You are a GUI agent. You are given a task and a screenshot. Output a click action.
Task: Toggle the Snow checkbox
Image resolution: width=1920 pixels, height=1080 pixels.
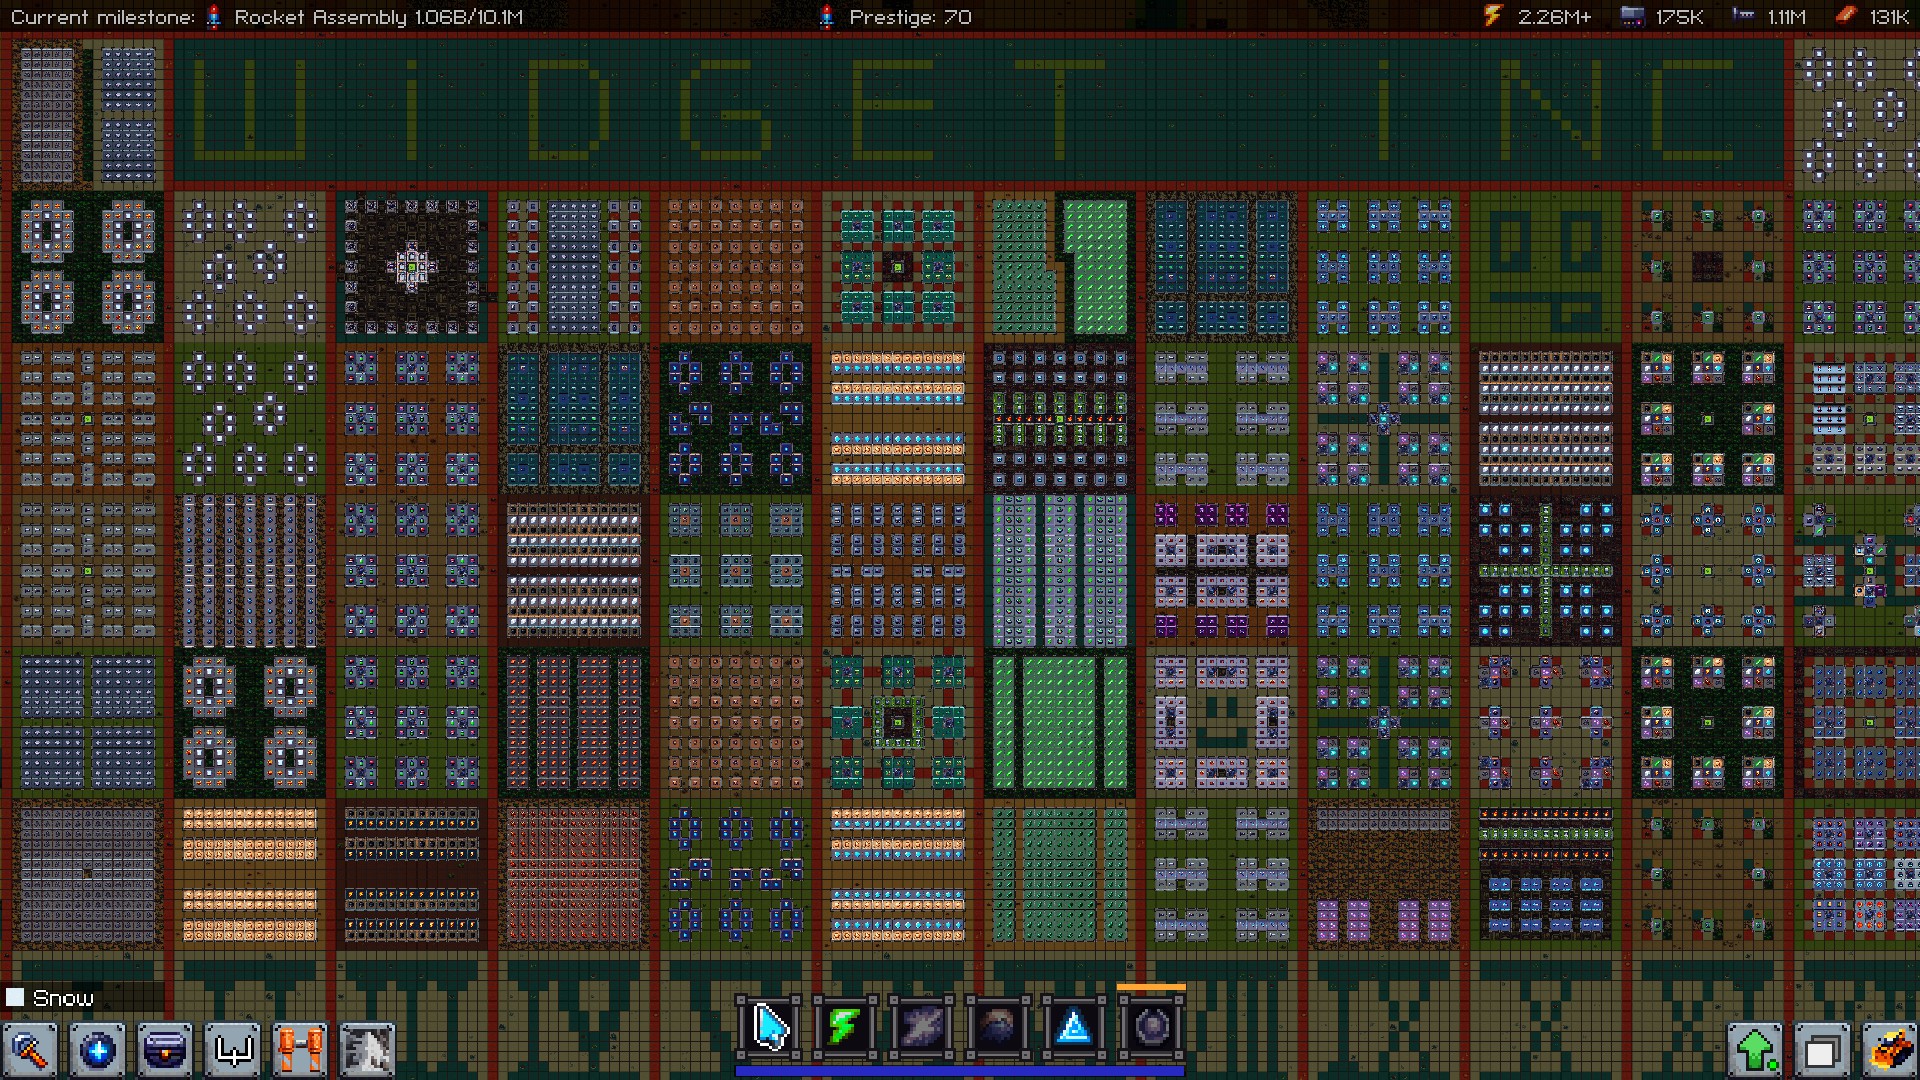[15, 997]
